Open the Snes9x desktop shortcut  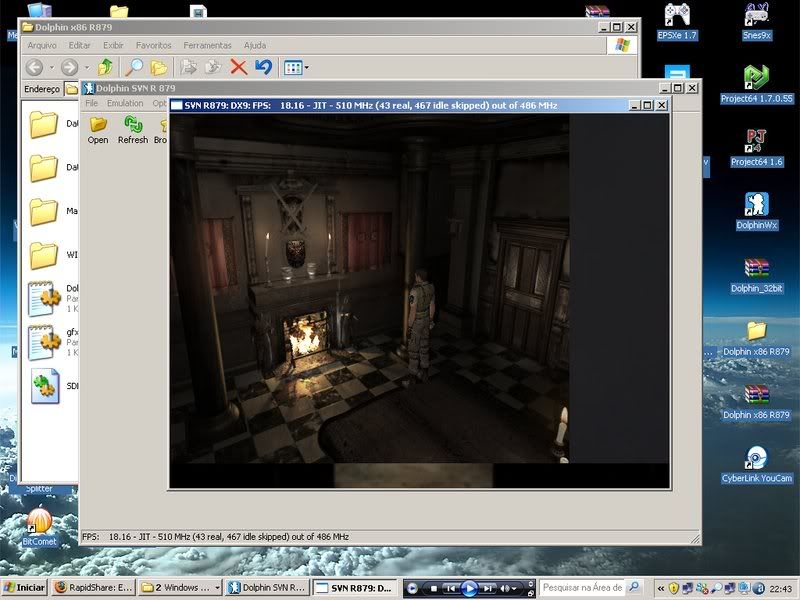click(757, 21)
